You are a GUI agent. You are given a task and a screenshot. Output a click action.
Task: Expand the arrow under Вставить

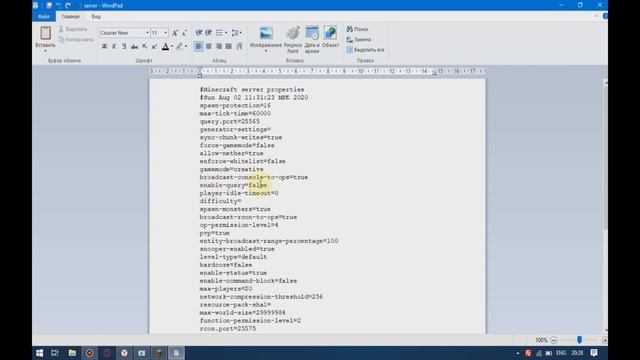pyautogui.click(x=45, y=51)
